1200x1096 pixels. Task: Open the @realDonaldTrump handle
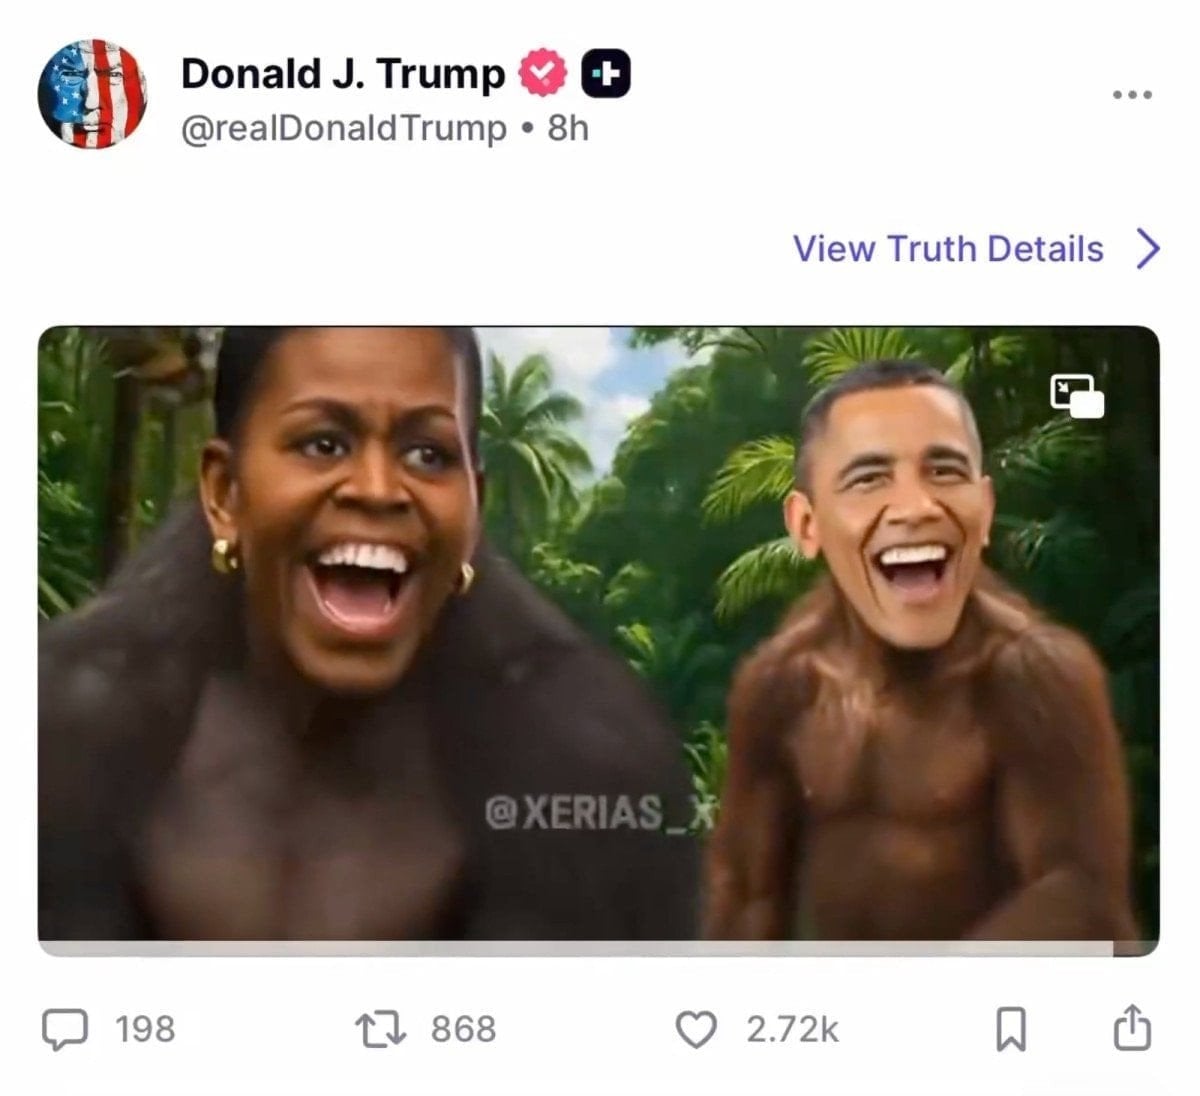344,128
